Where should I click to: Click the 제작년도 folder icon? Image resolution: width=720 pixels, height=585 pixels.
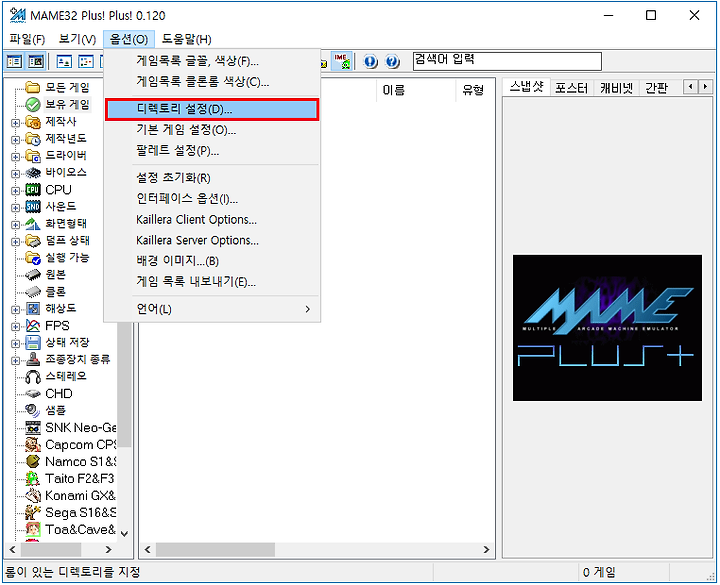click(33, 139)
